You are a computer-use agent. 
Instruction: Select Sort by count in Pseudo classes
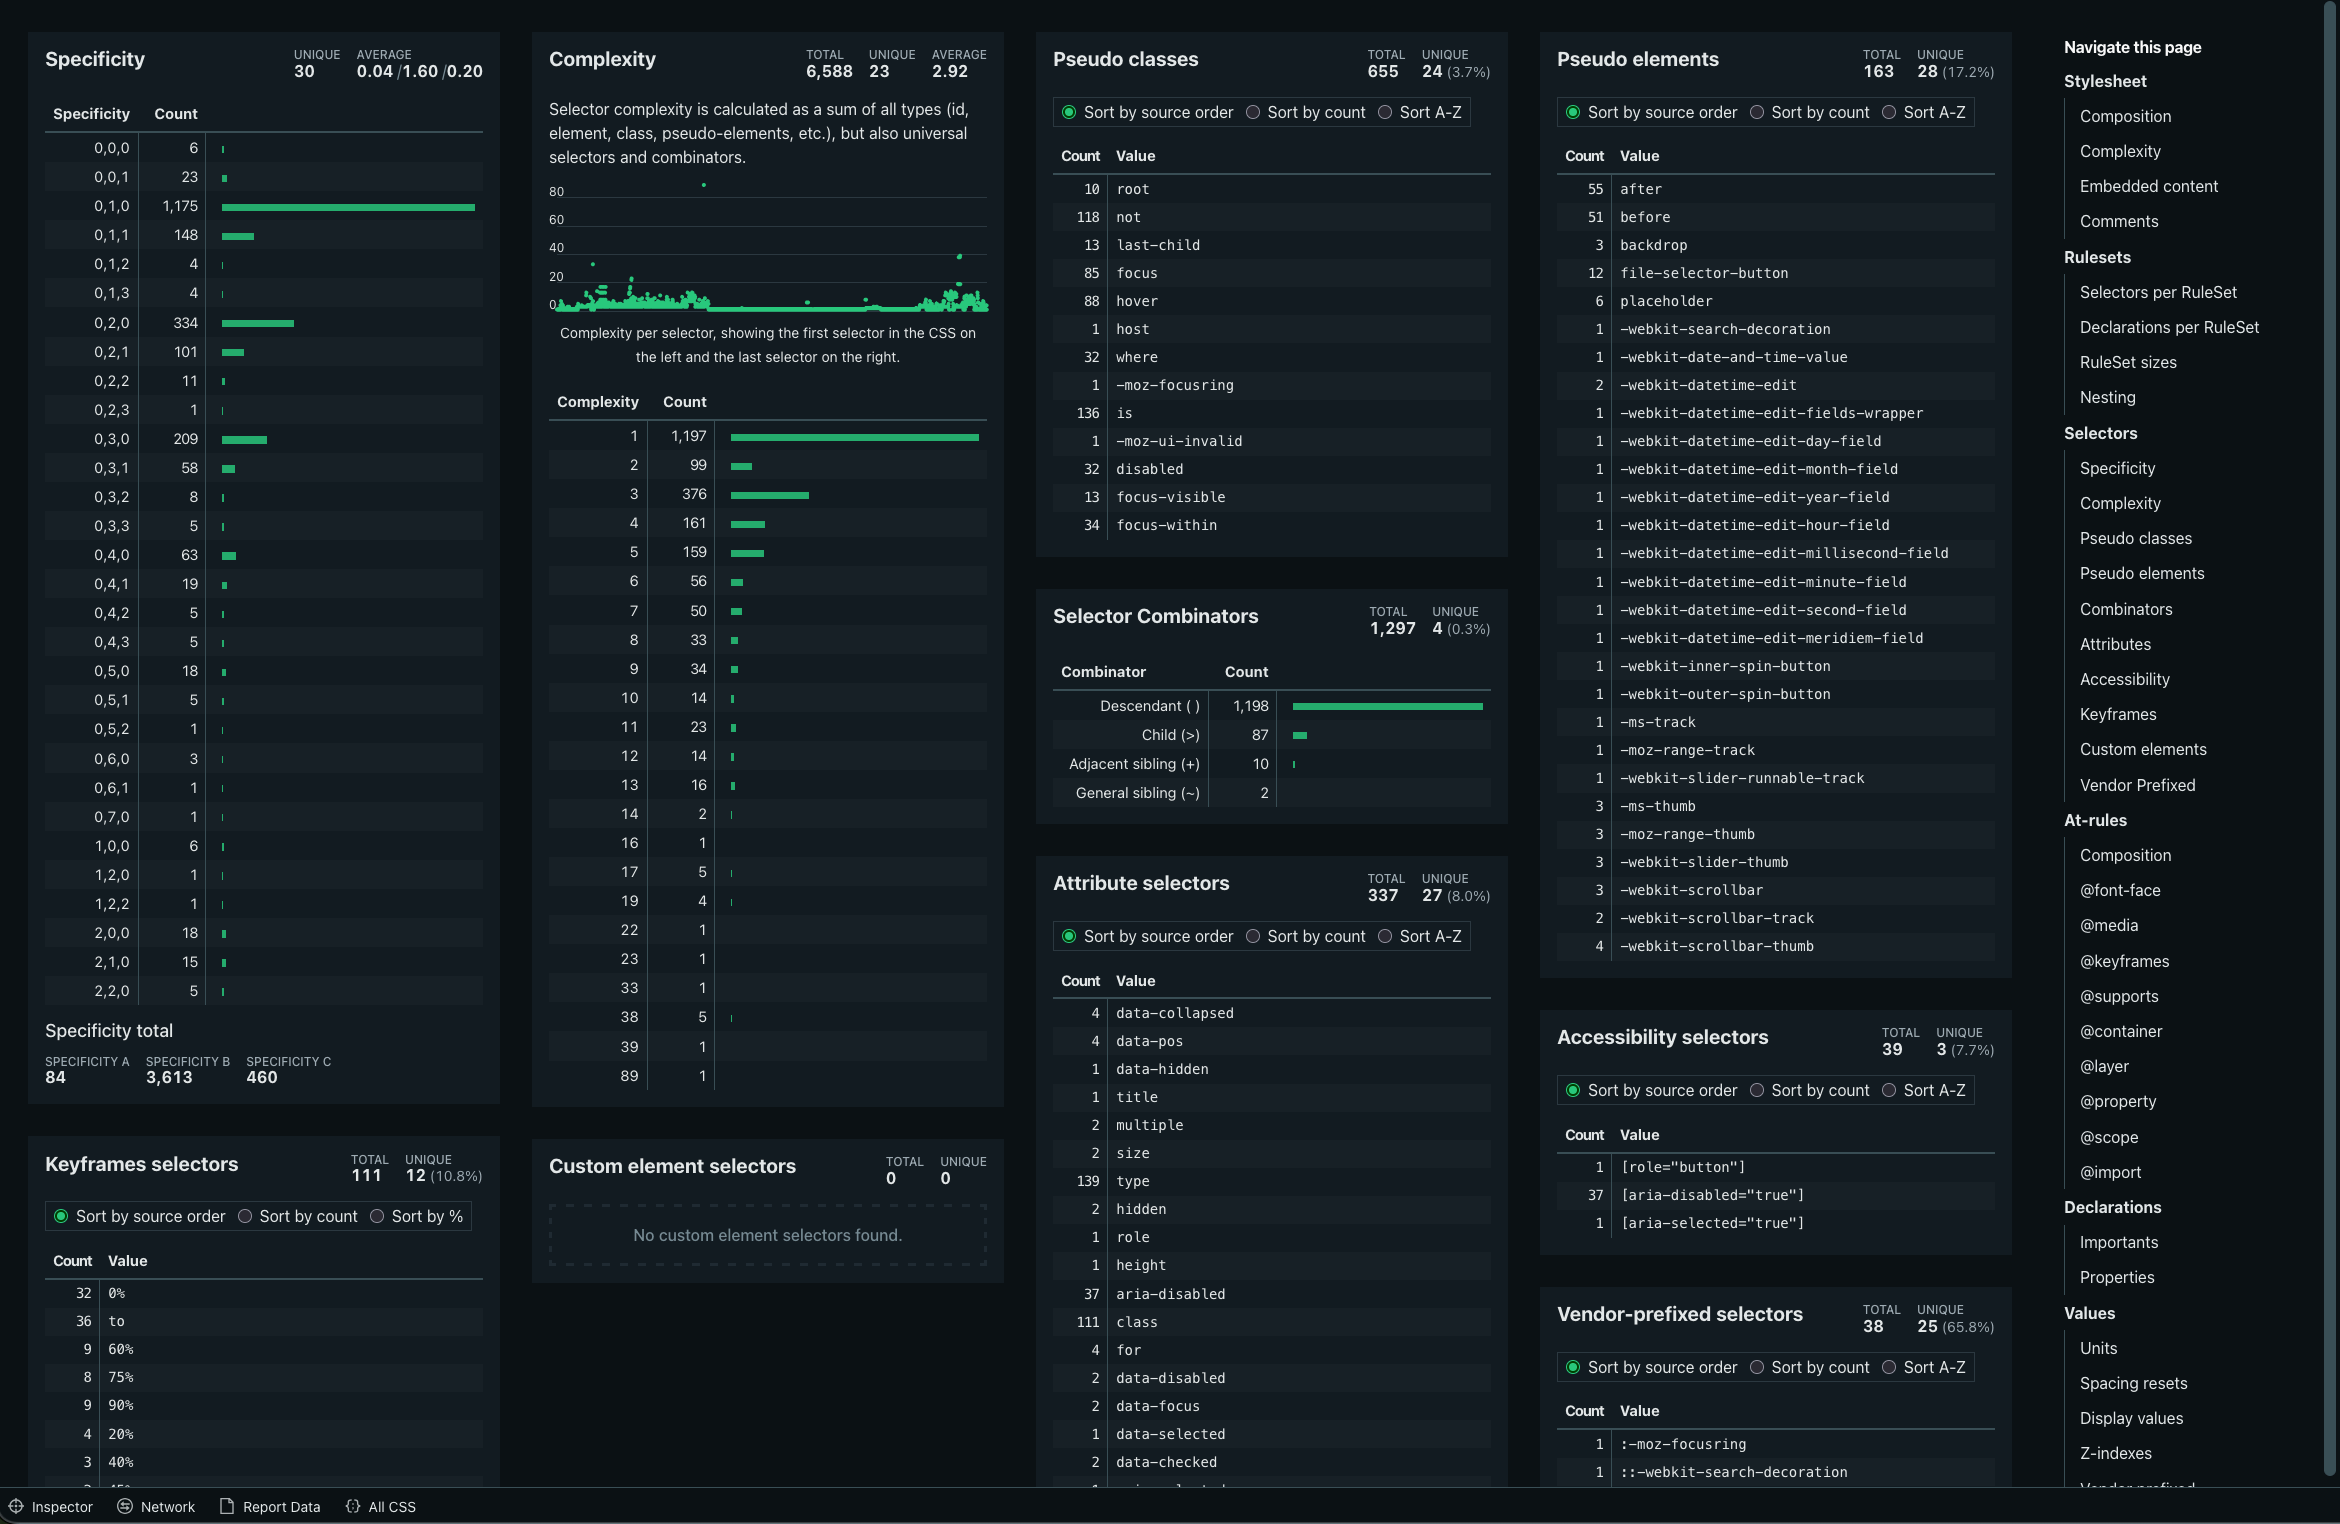tap(1306, 112)
